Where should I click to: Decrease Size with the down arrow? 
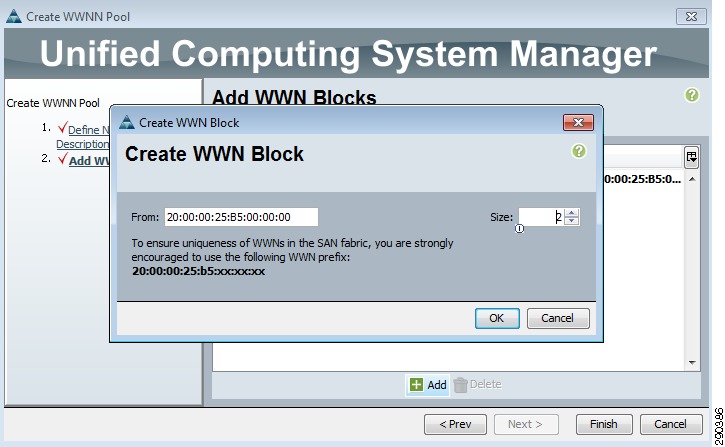click(572, 221)
